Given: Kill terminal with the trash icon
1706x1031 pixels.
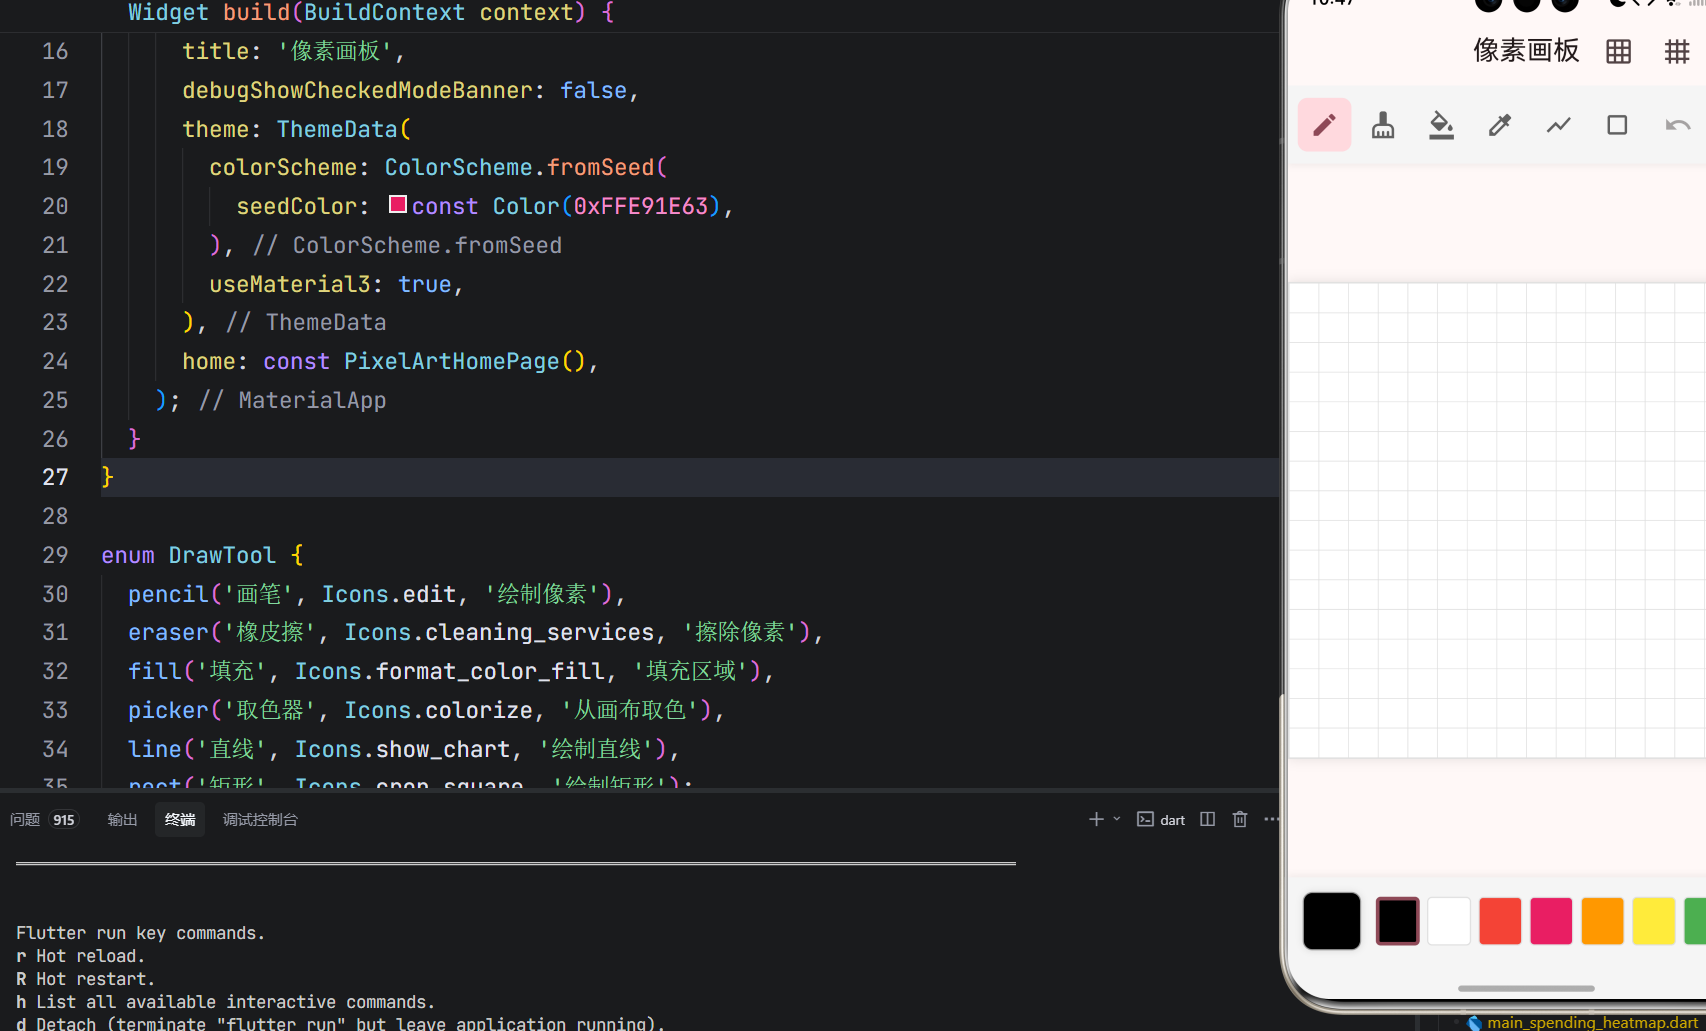Looking at the screenshot, I should pyautogui.click(x=1240, y=819).
